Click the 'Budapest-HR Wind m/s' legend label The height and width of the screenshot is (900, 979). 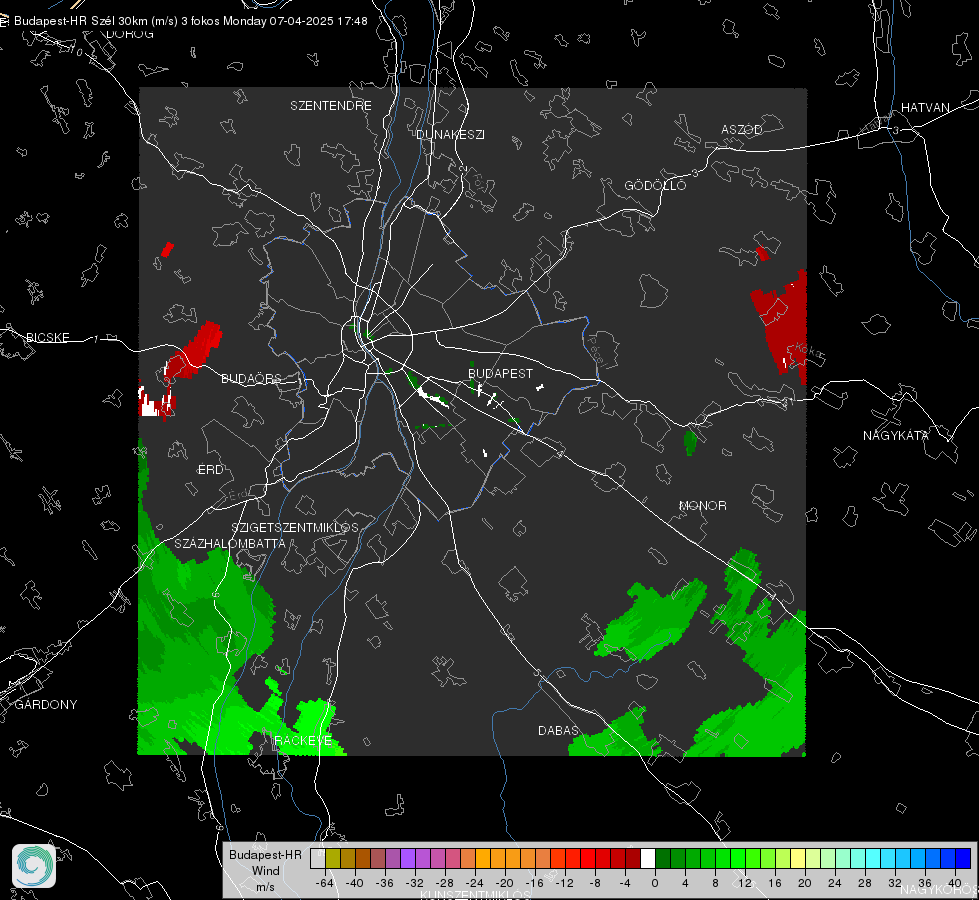point(265,871)
